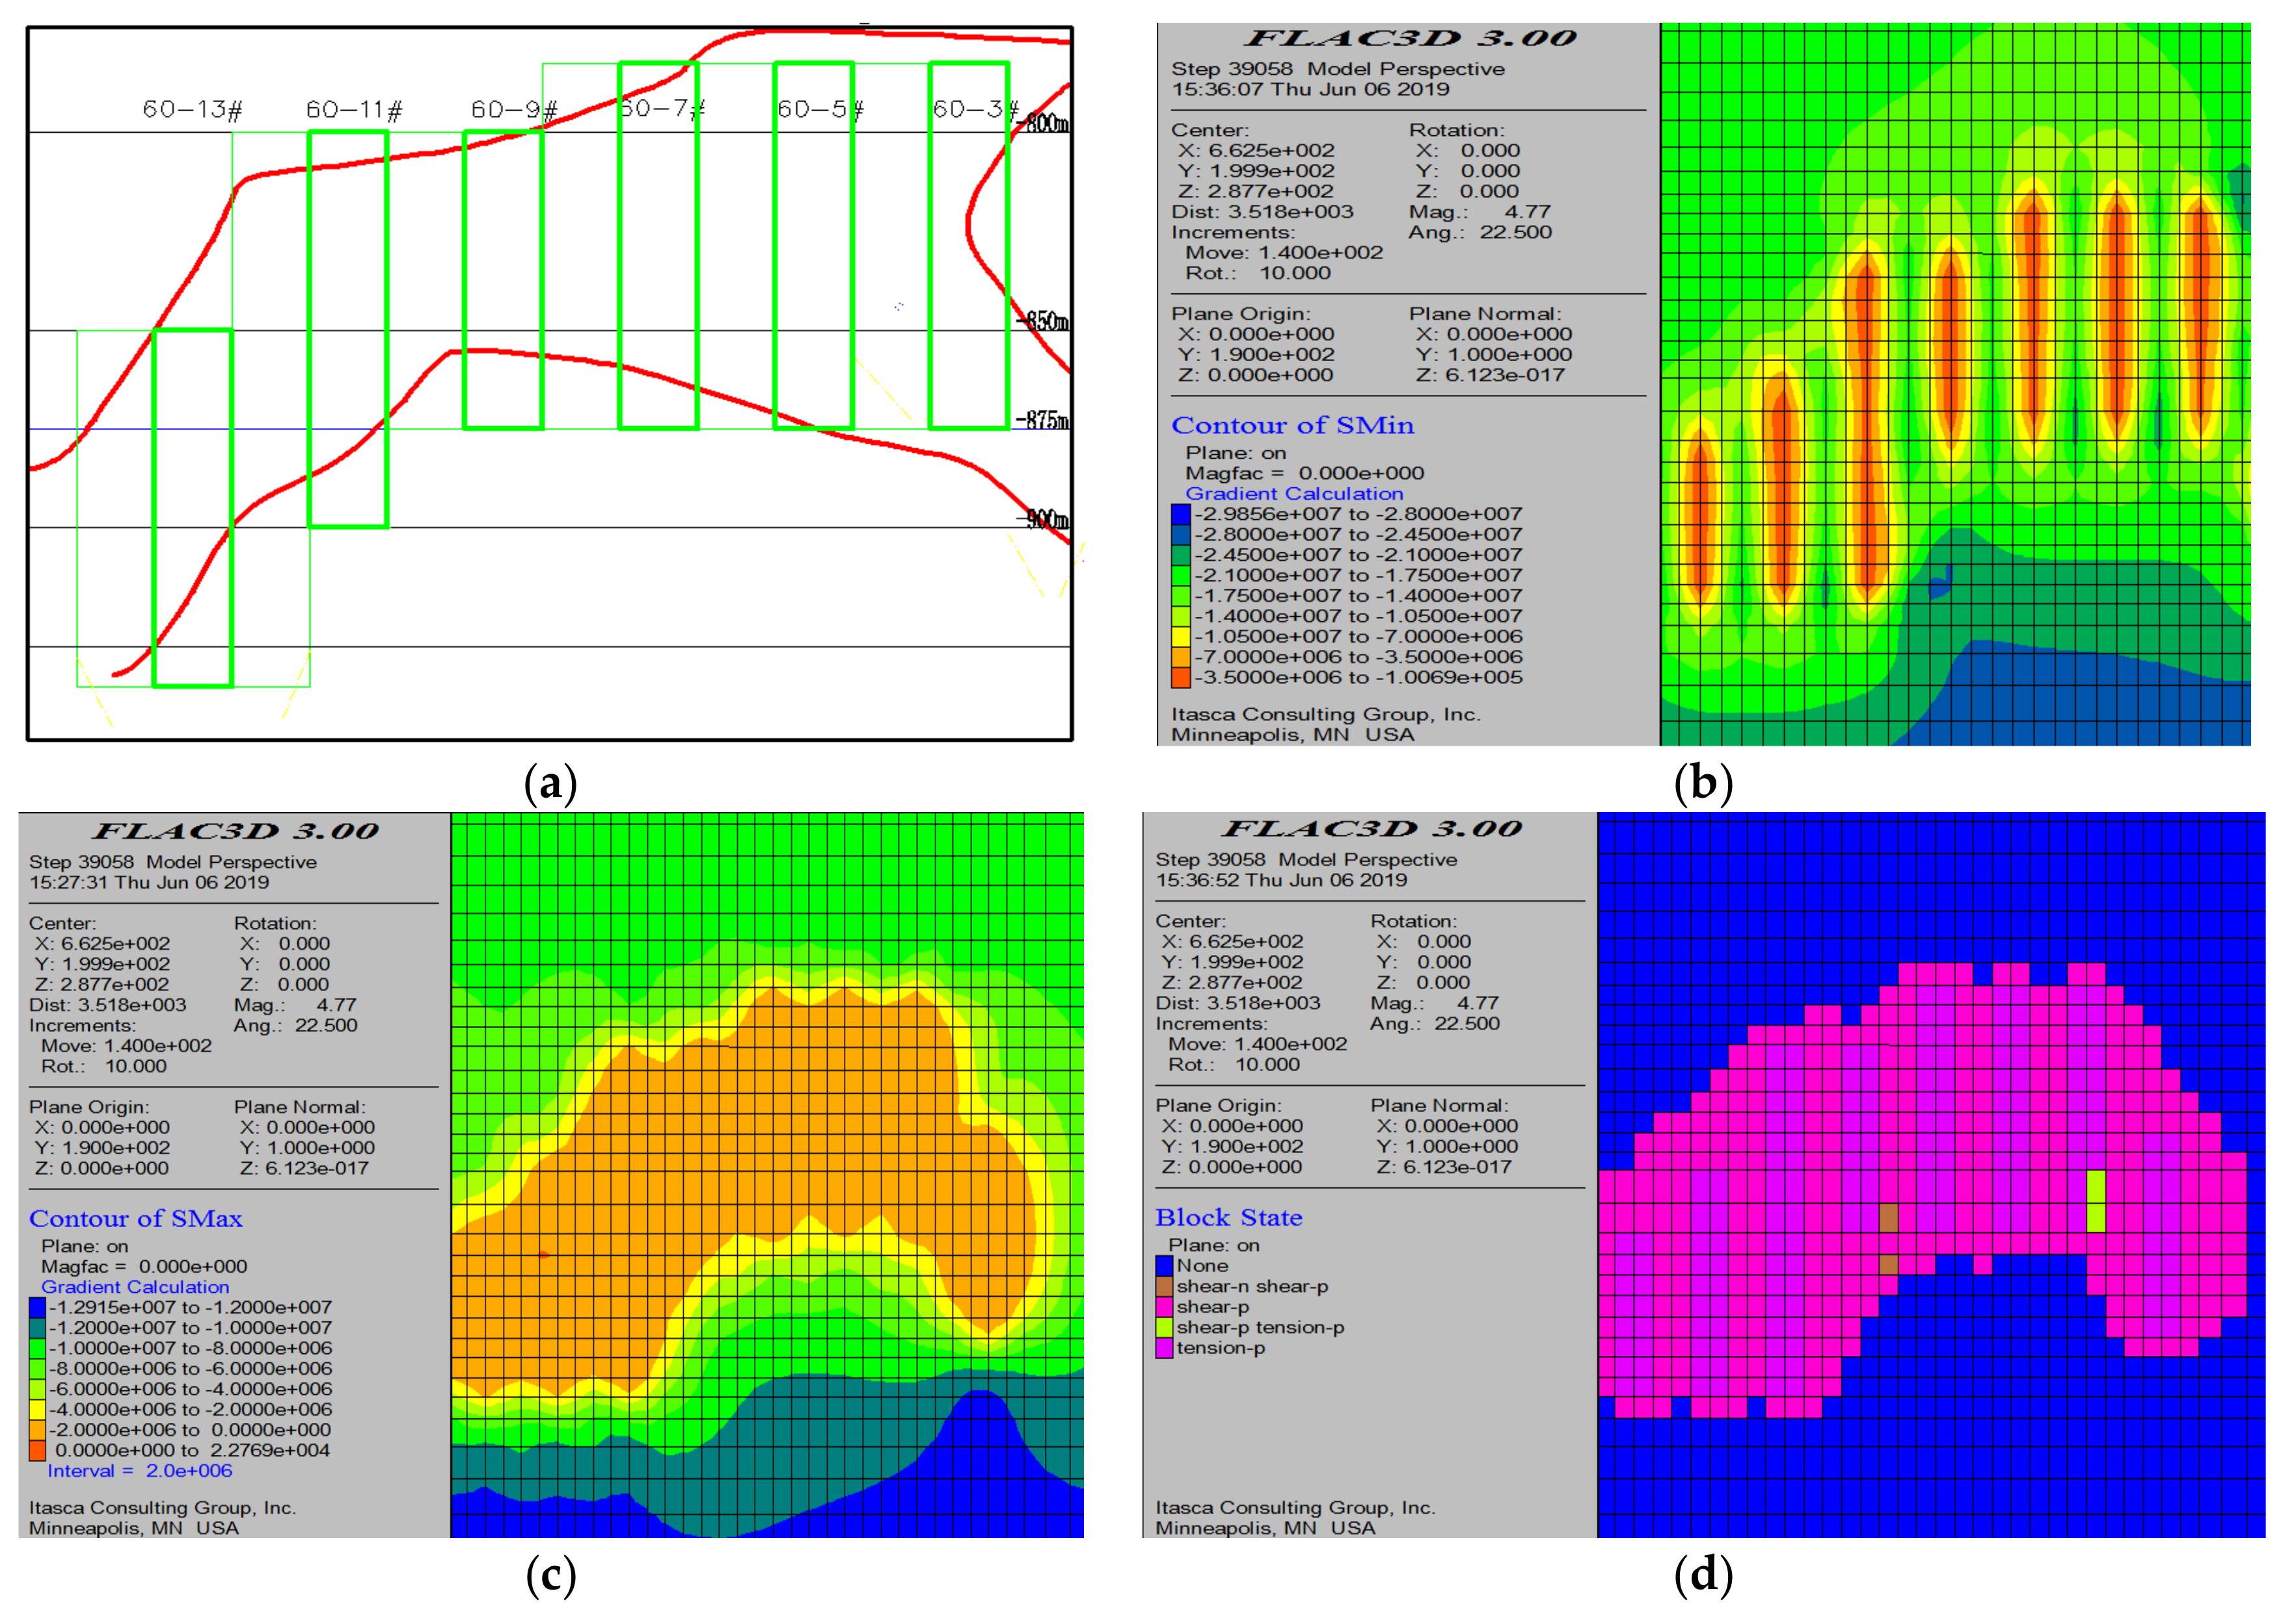Click the brown shear-n zone in block plot

1888,1219
